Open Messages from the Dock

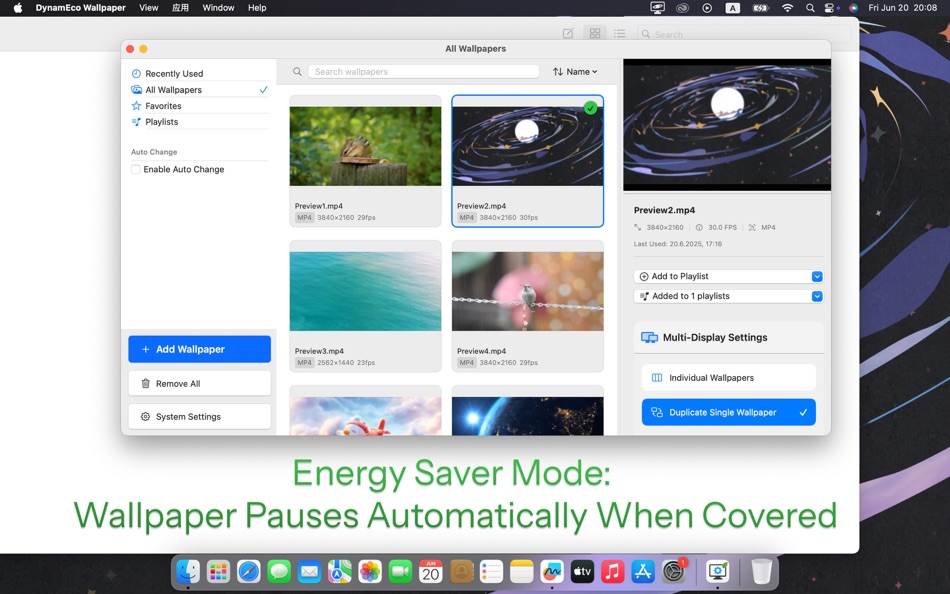pos(279,571)
